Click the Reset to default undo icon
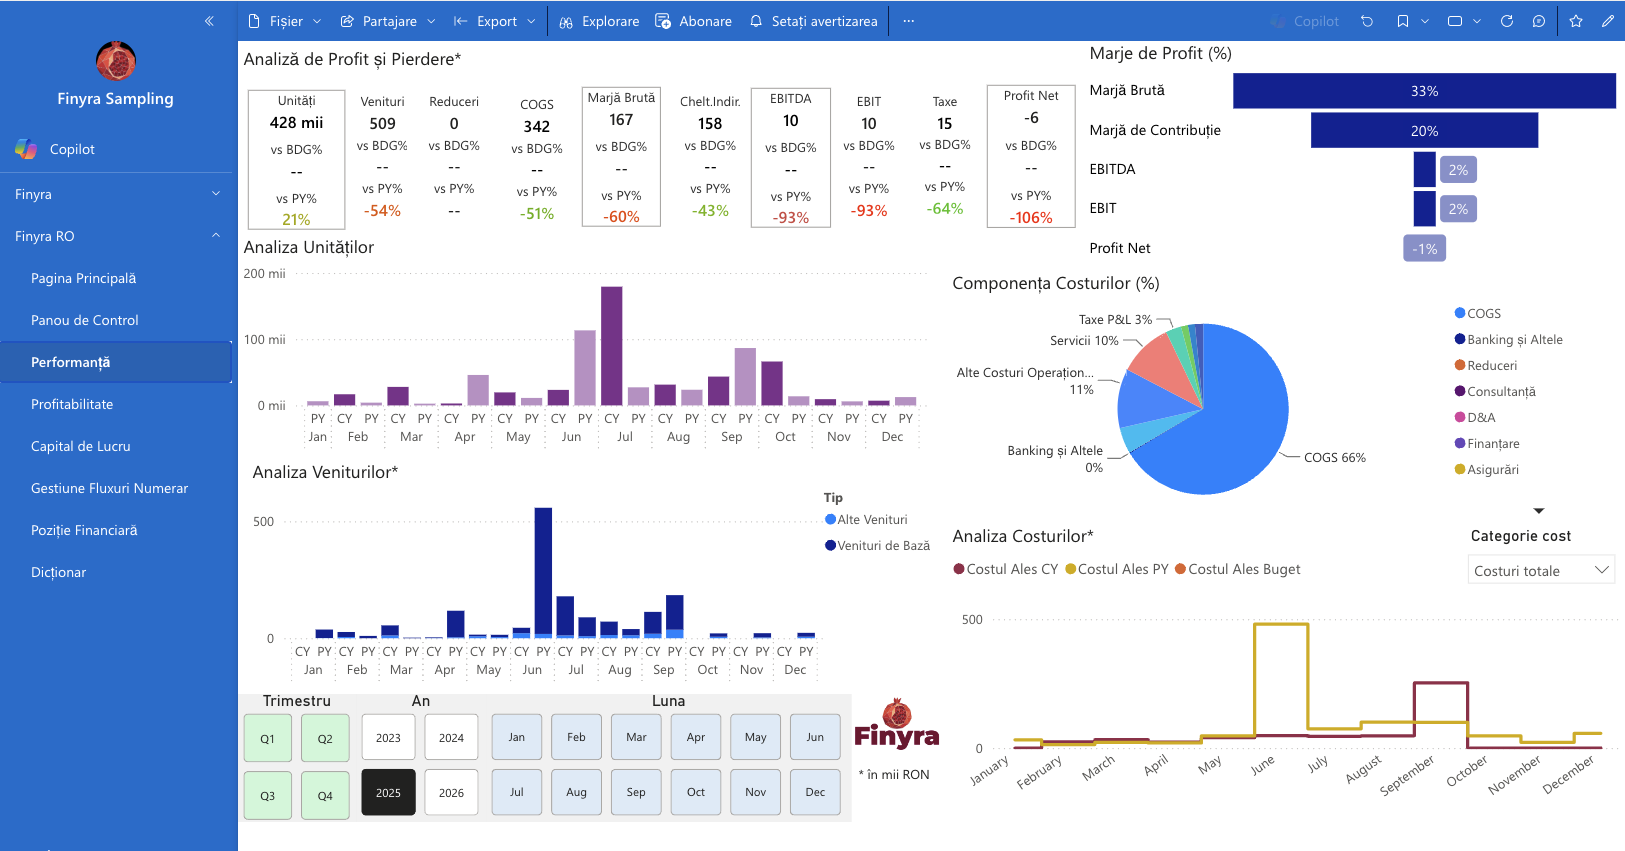Viewport: 1625px width, 851px height. pos(1367,21)
